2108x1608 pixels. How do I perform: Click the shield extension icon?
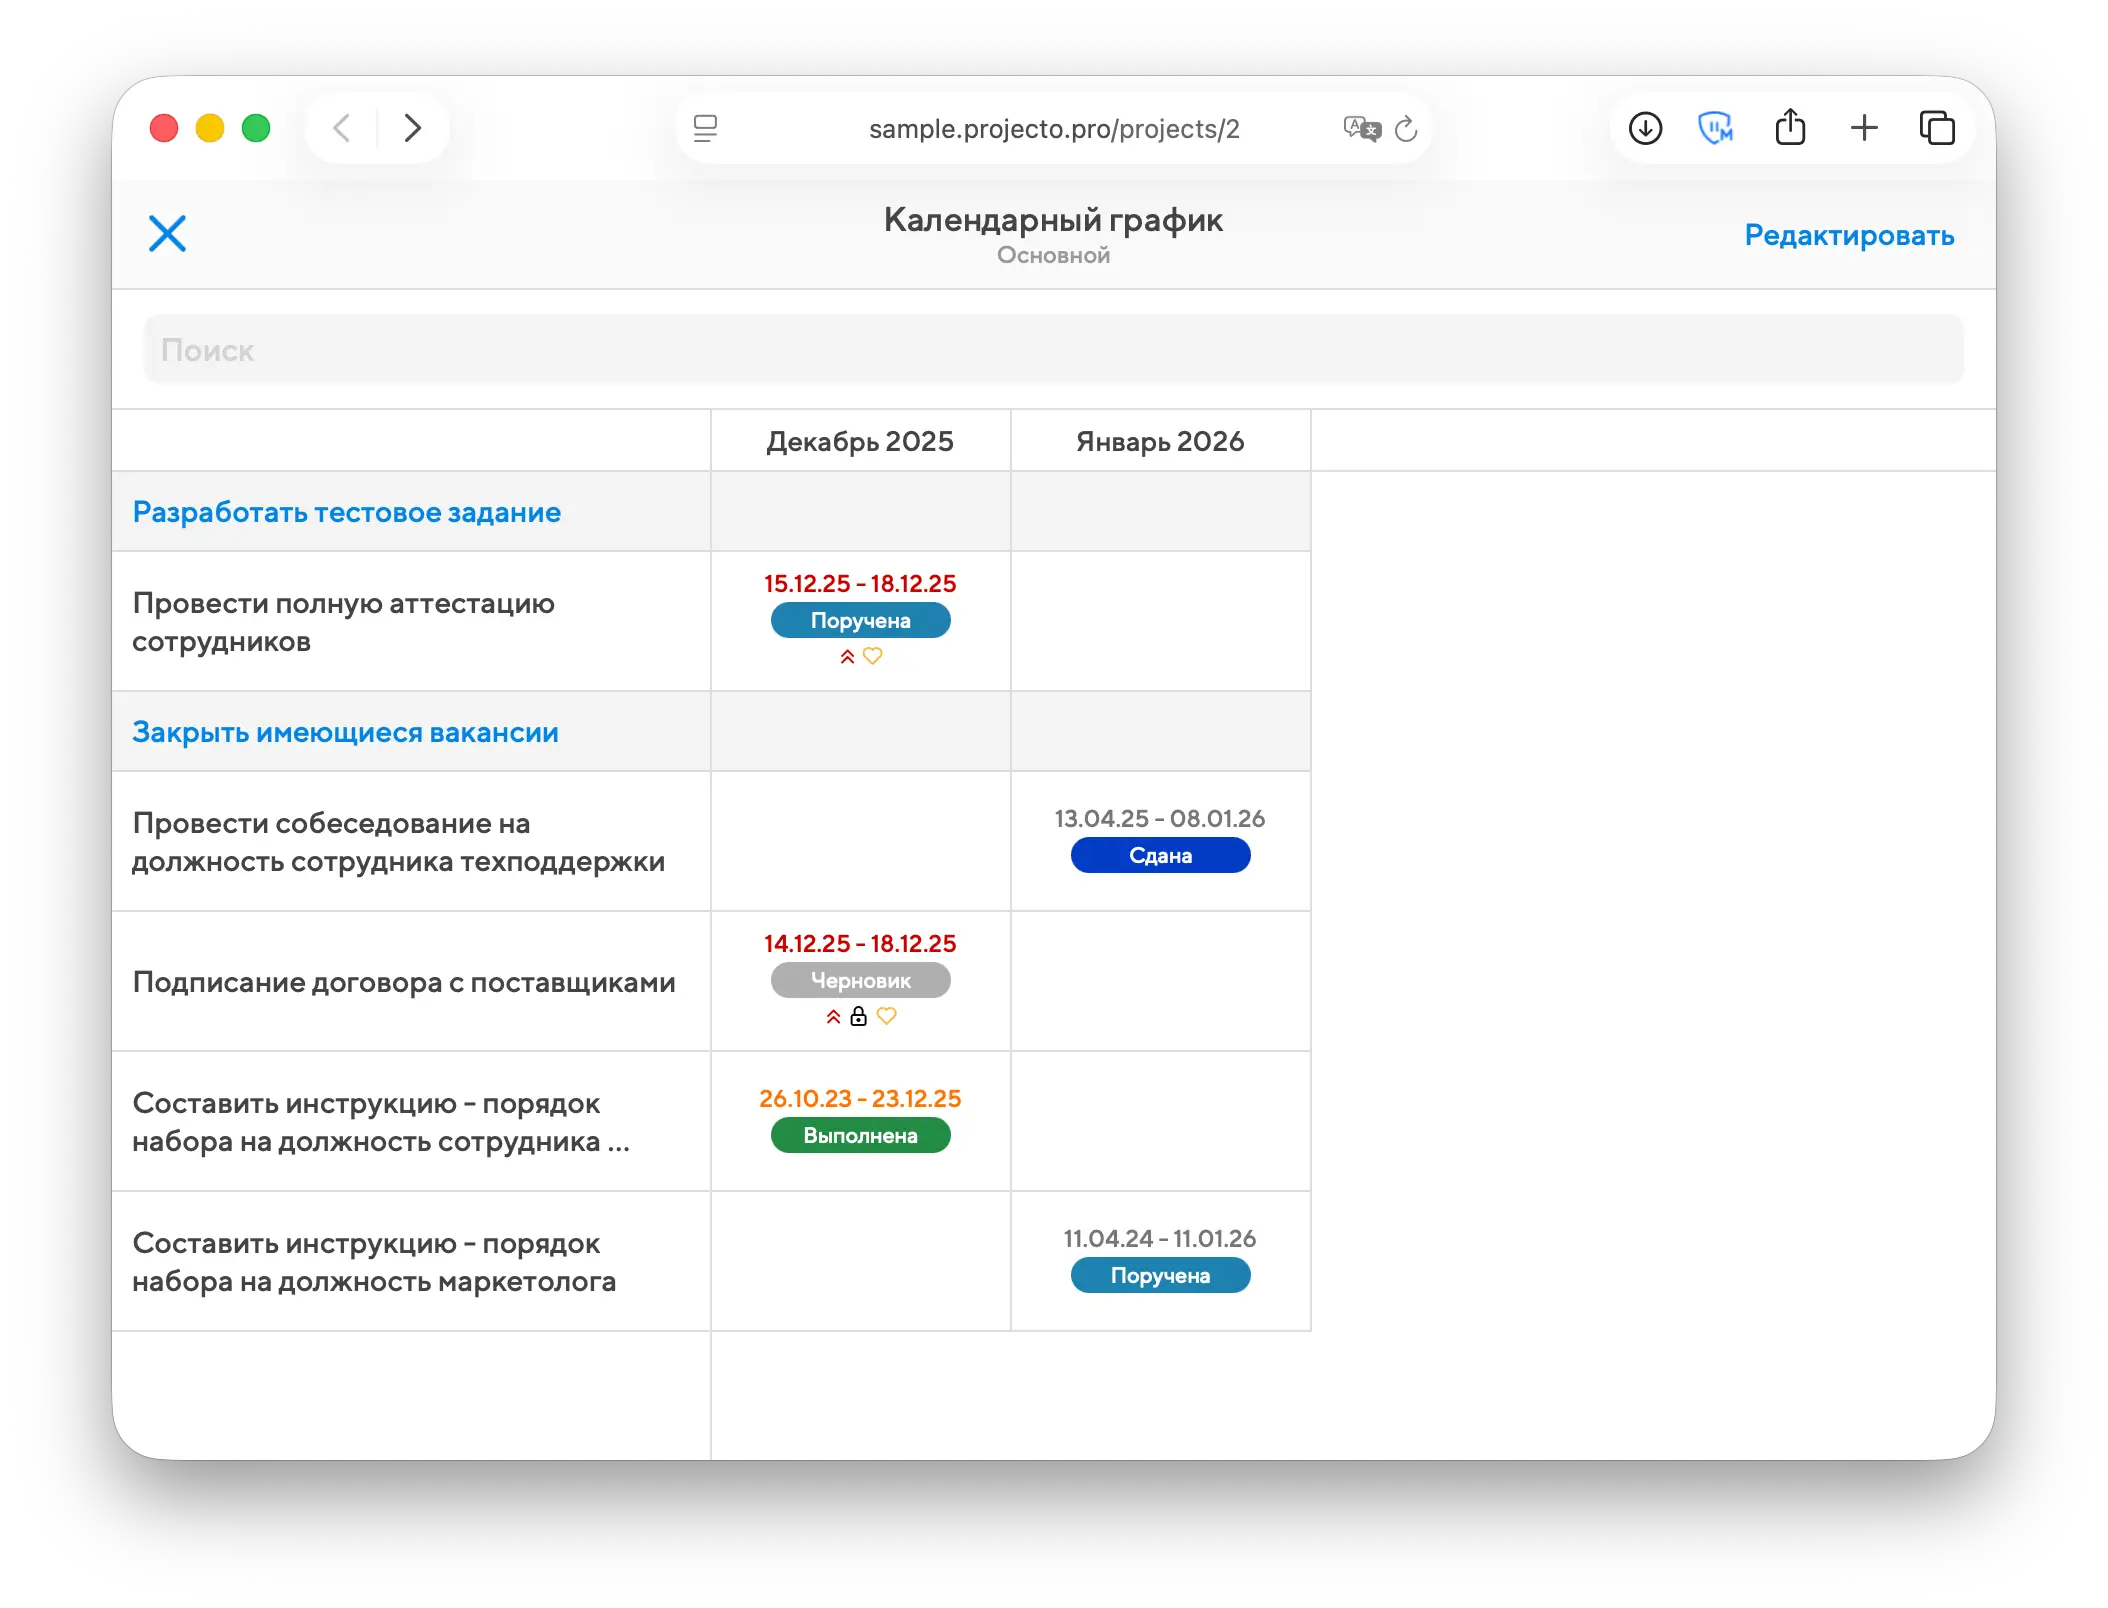pos(1716,128)
